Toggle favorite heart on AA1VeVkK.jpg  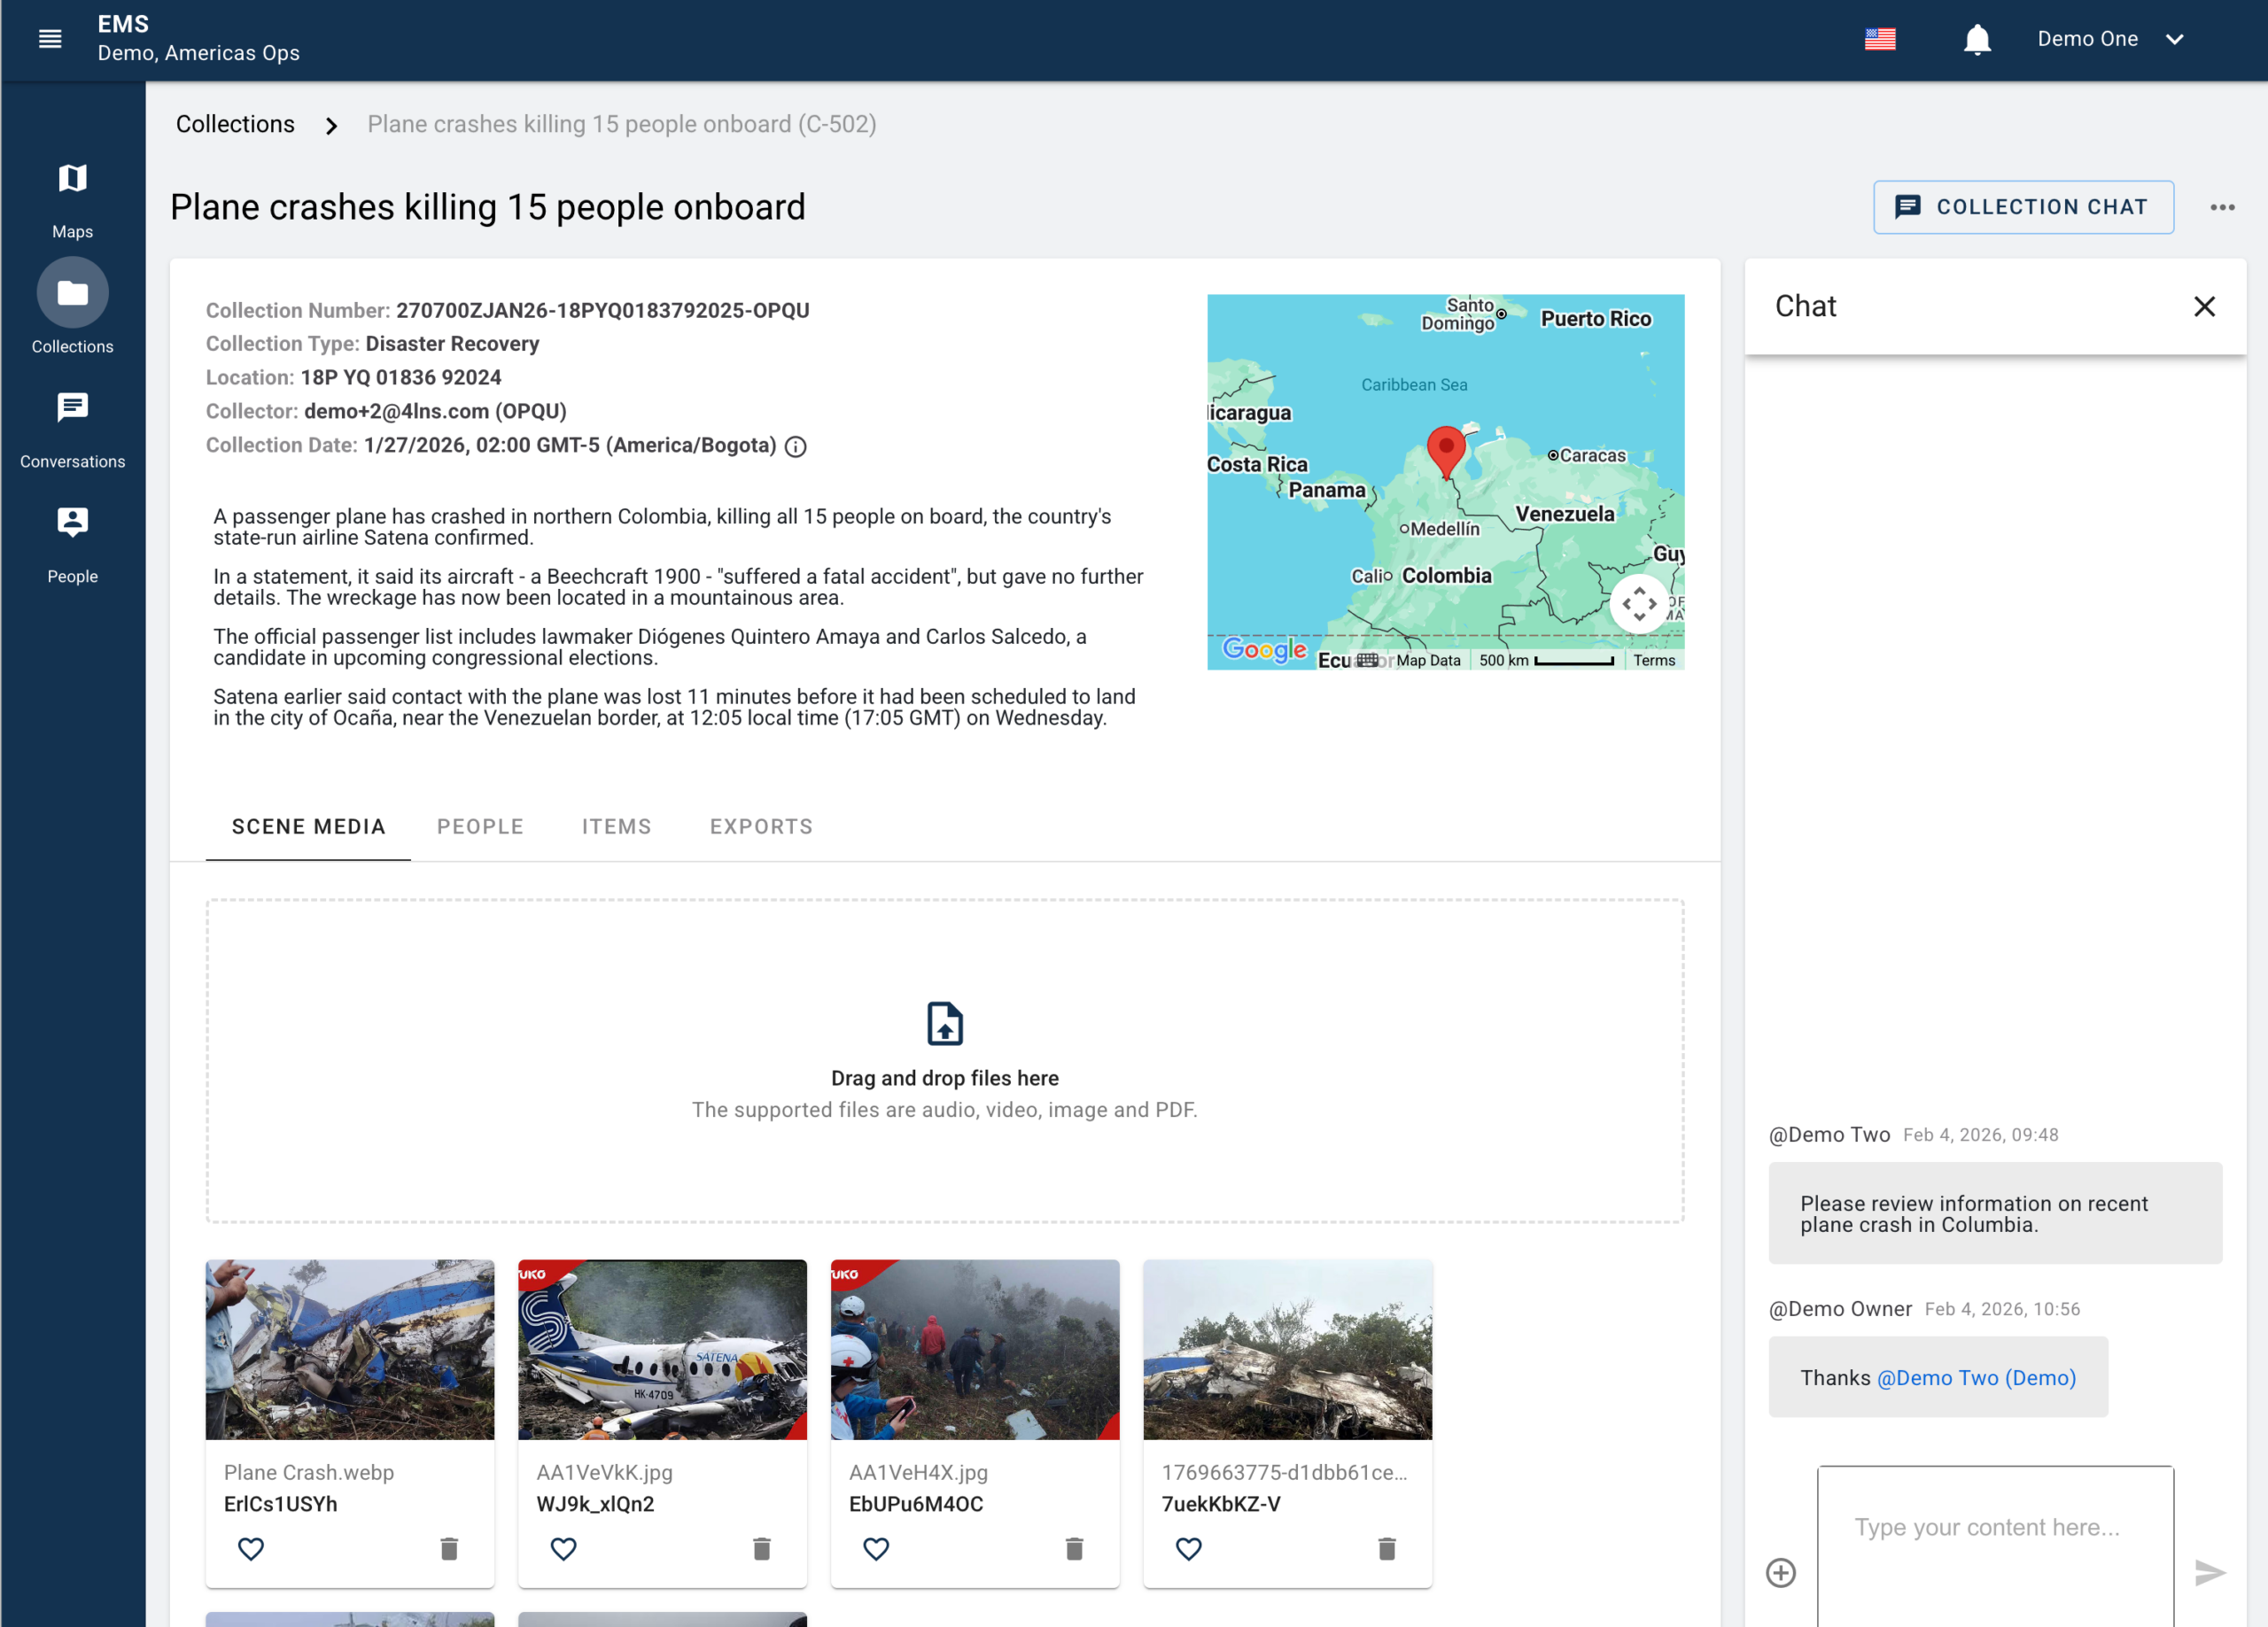click(563, 1548)
